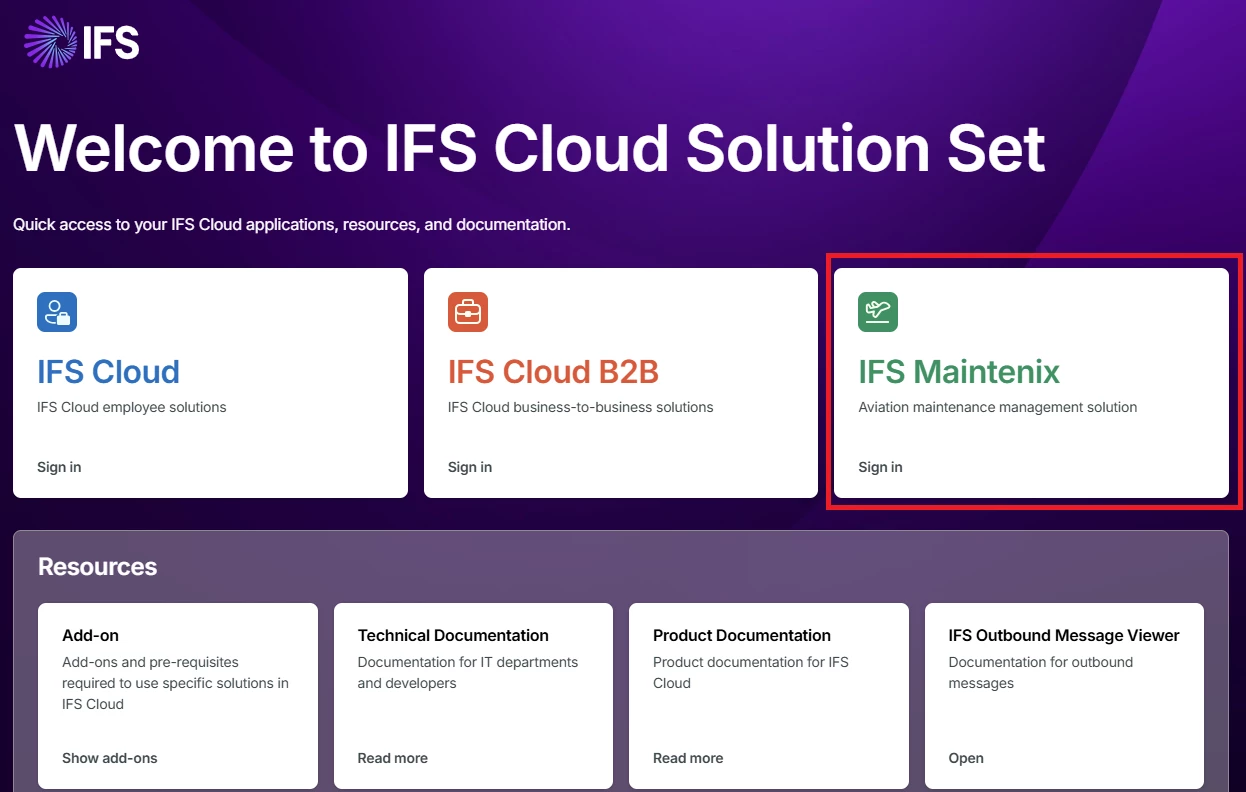Open the IFS Cloud title link
The width and height of the screenshot is (1246, 792).
coord(108,371)
